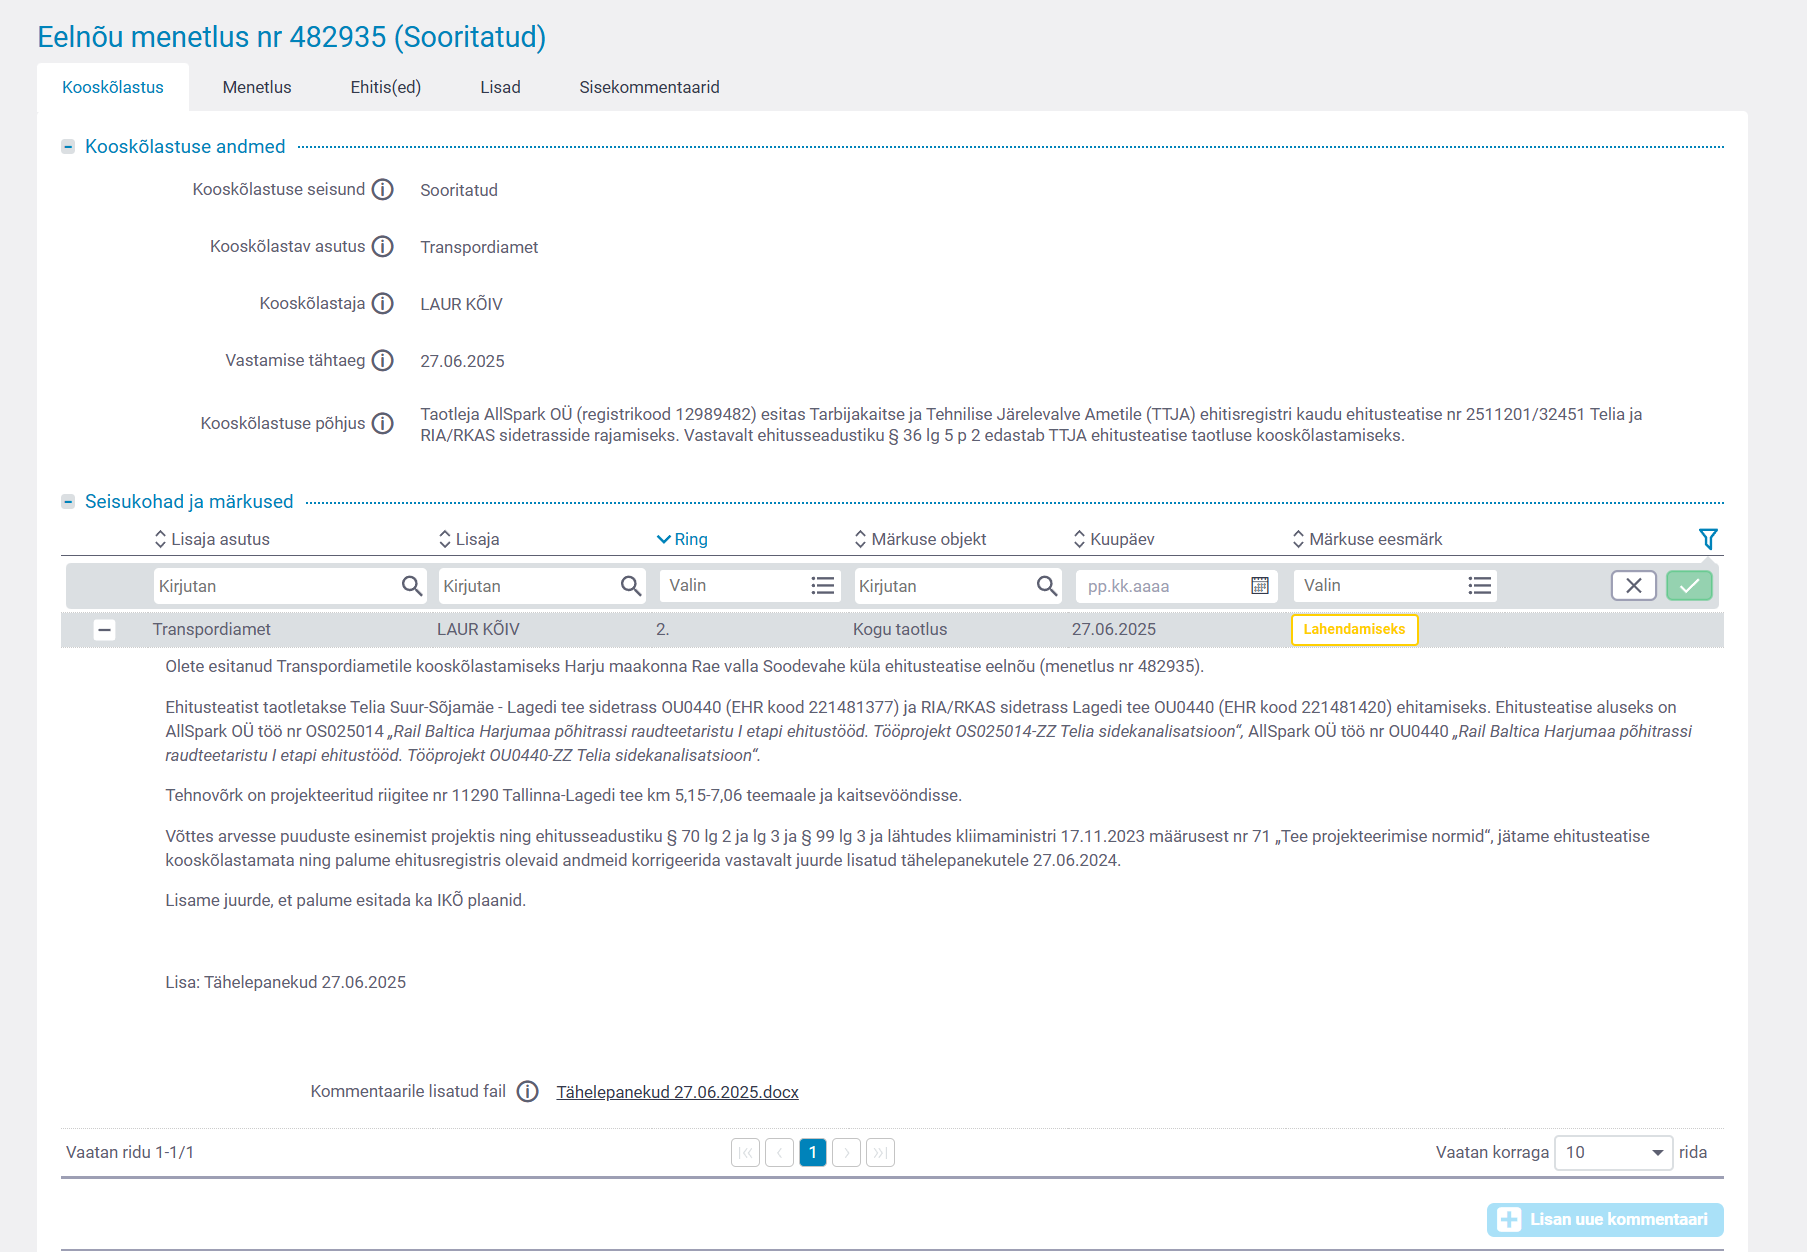Open Ring Valin dropdown filter
The height and width of the screenshot is (1252, 1807).
(x=750, y=586)
